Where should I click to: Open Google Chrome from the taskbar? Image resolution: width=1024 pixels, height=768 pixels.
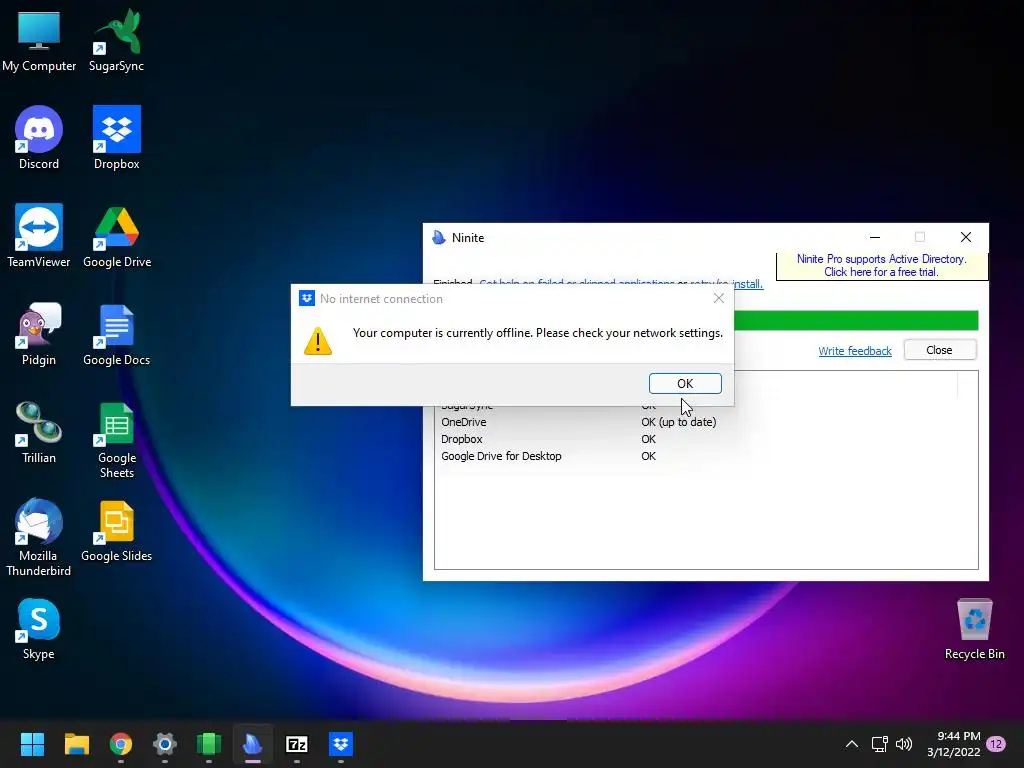120,744
